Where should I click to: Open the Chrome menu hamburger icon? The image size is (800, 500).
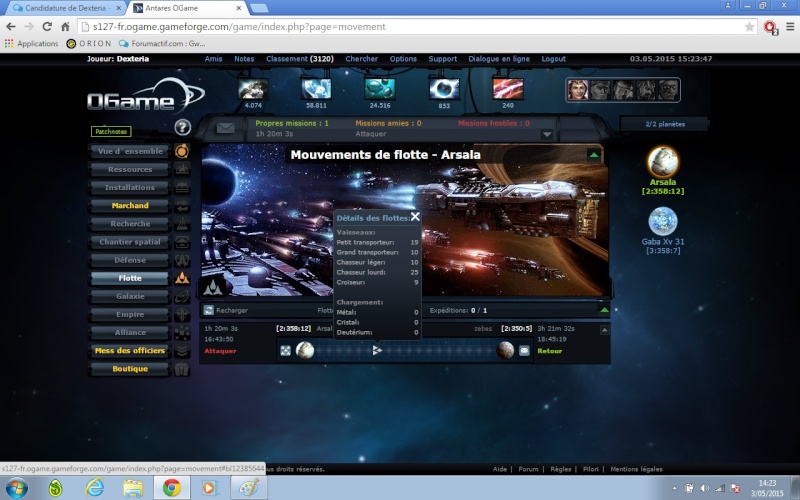(x=790, y=27)
